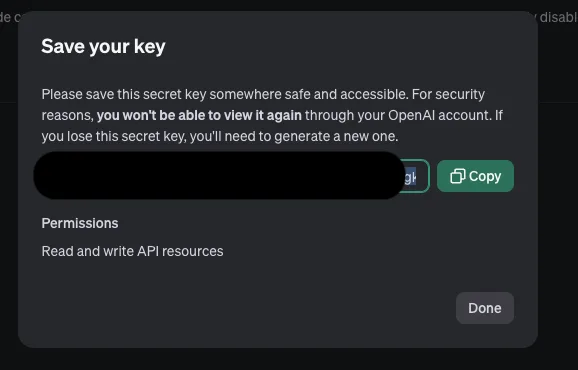This screenshot has height=370, width=578.
Task: Click the "somewhere safe and accessible" phrase
Action: pos(309,94)
